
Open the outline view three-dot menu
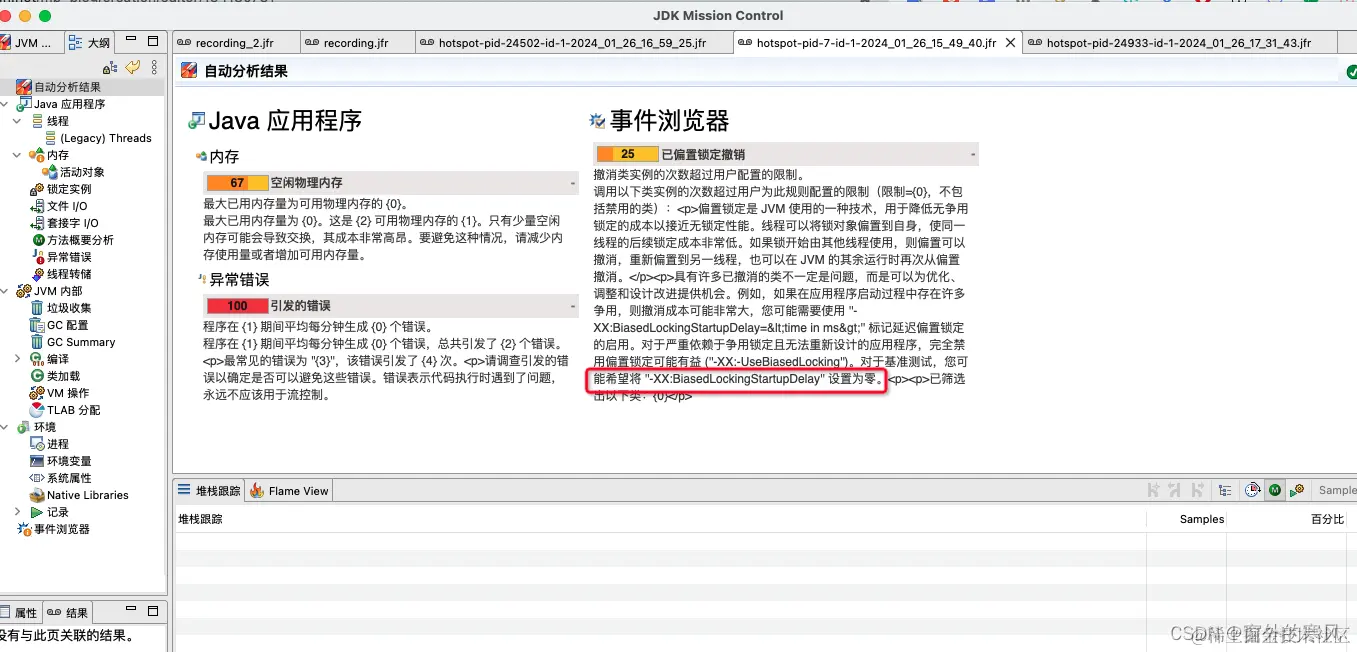154,67
